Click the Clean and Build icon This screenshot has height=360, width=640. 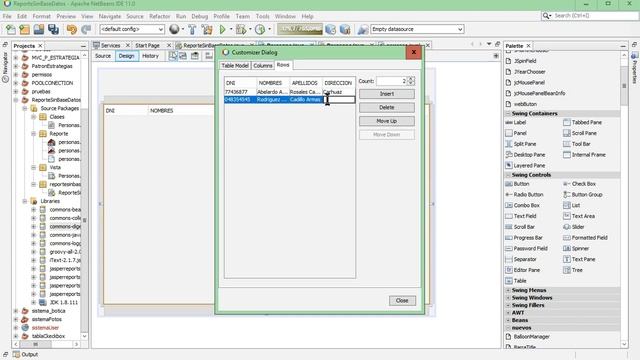coord(207,29)
